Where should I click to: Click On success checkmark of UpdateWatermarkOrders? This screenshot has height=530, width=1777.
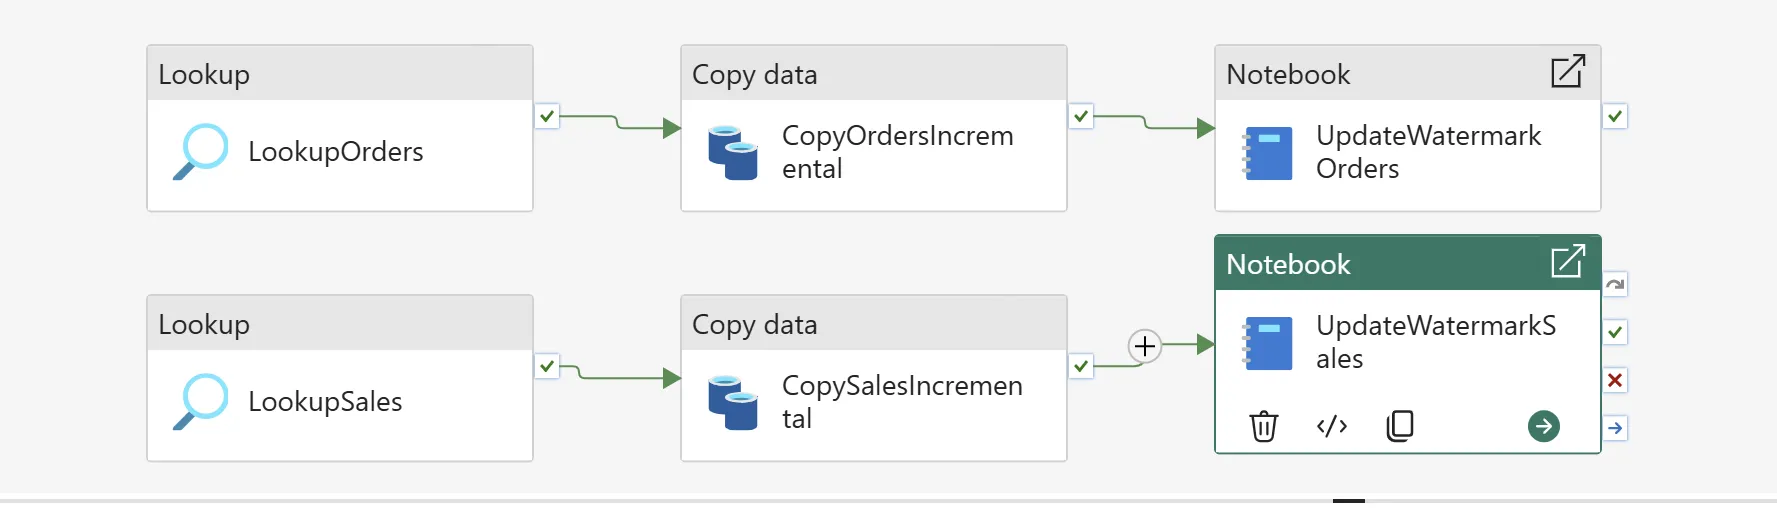[1615, 116]
